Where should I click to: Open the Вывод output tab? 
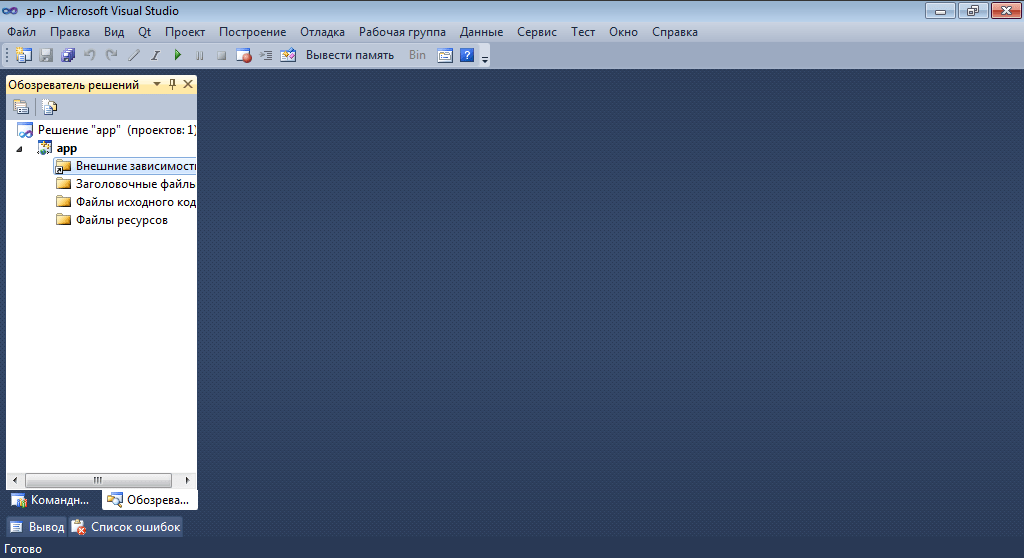tap(37, 527)
